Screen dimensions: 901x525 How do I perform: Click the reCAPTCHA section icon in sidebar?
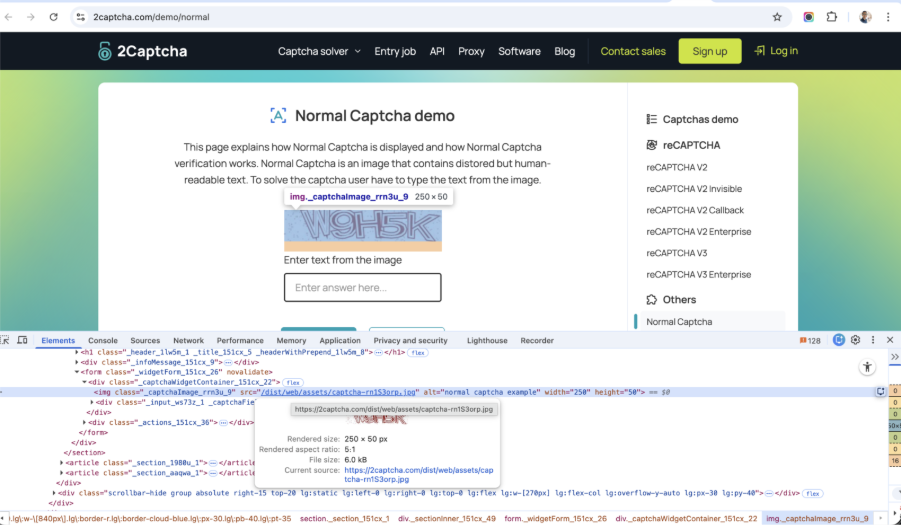pos(652,145)
